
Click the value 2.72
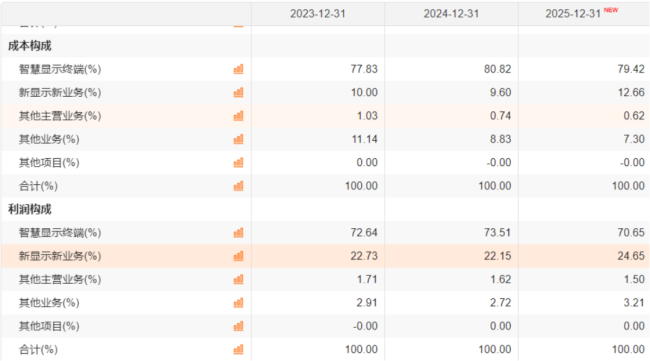(x=500, y=303)
